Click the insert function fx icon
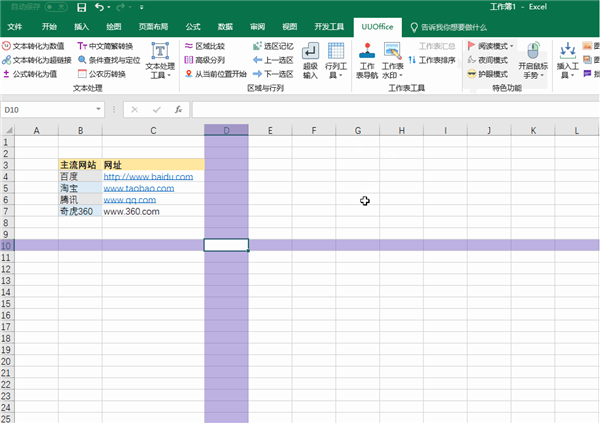The width and height of the screenshot is (600, 424). [178, 109]
